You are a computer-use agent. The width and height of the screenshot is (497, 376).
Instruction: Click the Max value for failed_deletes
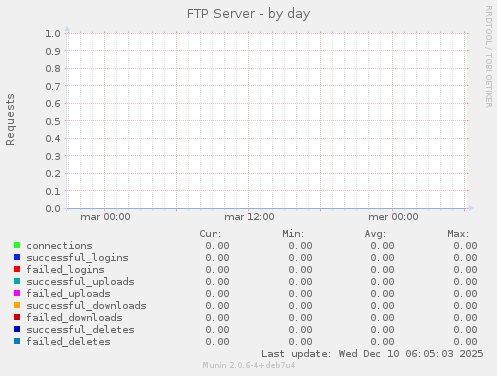click(465, 342)
